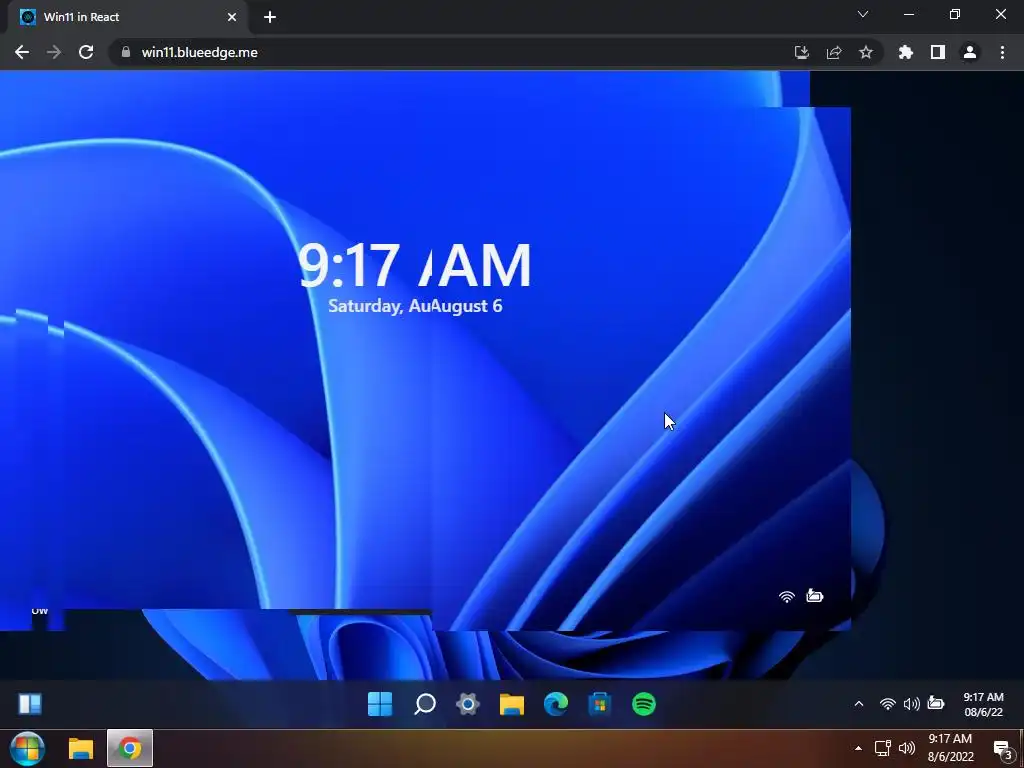
Task: Open Chrome three-dot menu
Action: coord(1002,52)
